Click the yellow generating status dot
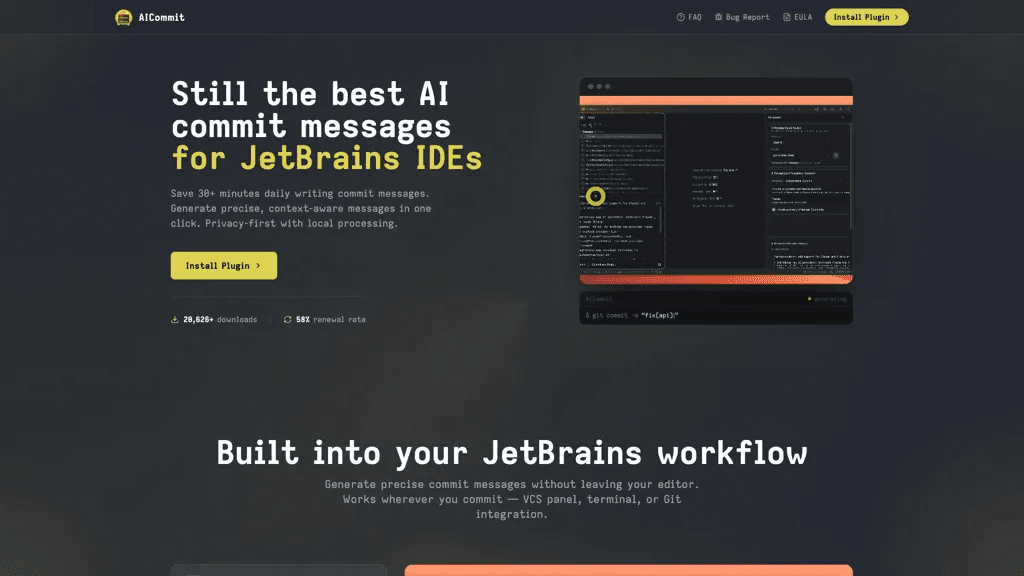The width and height of the screenshot is (1024, 576). 809,299
